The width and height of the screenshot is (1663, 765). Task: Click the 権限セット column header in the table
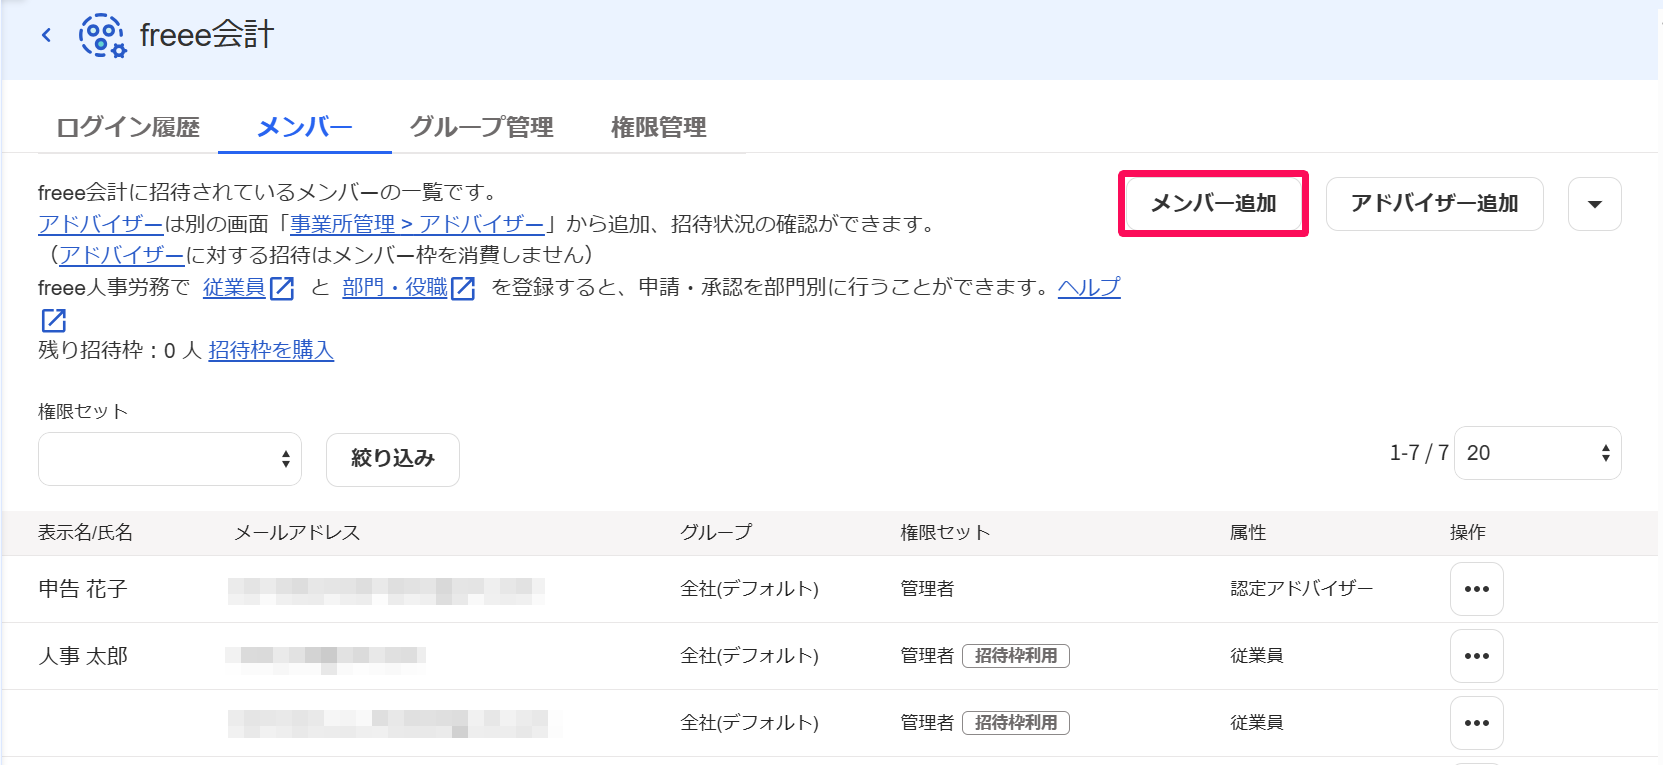[x=945, y=533]
